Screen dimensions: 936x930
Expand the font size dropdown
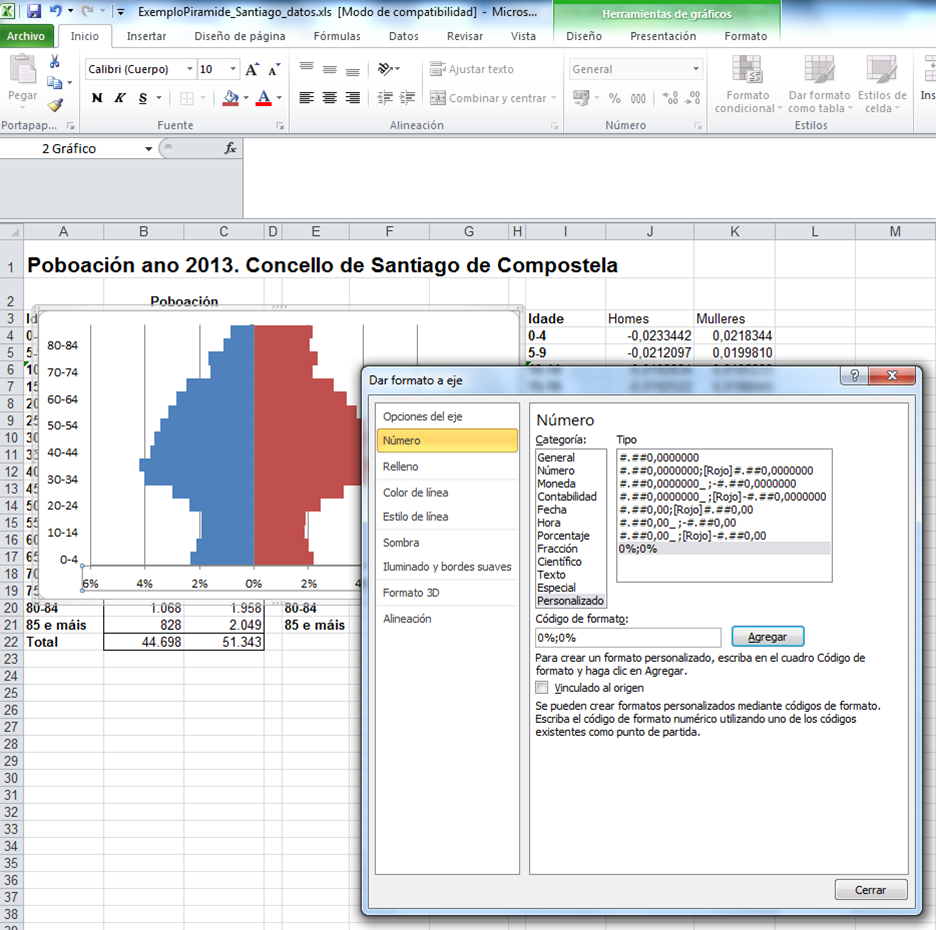coord(233,70)
